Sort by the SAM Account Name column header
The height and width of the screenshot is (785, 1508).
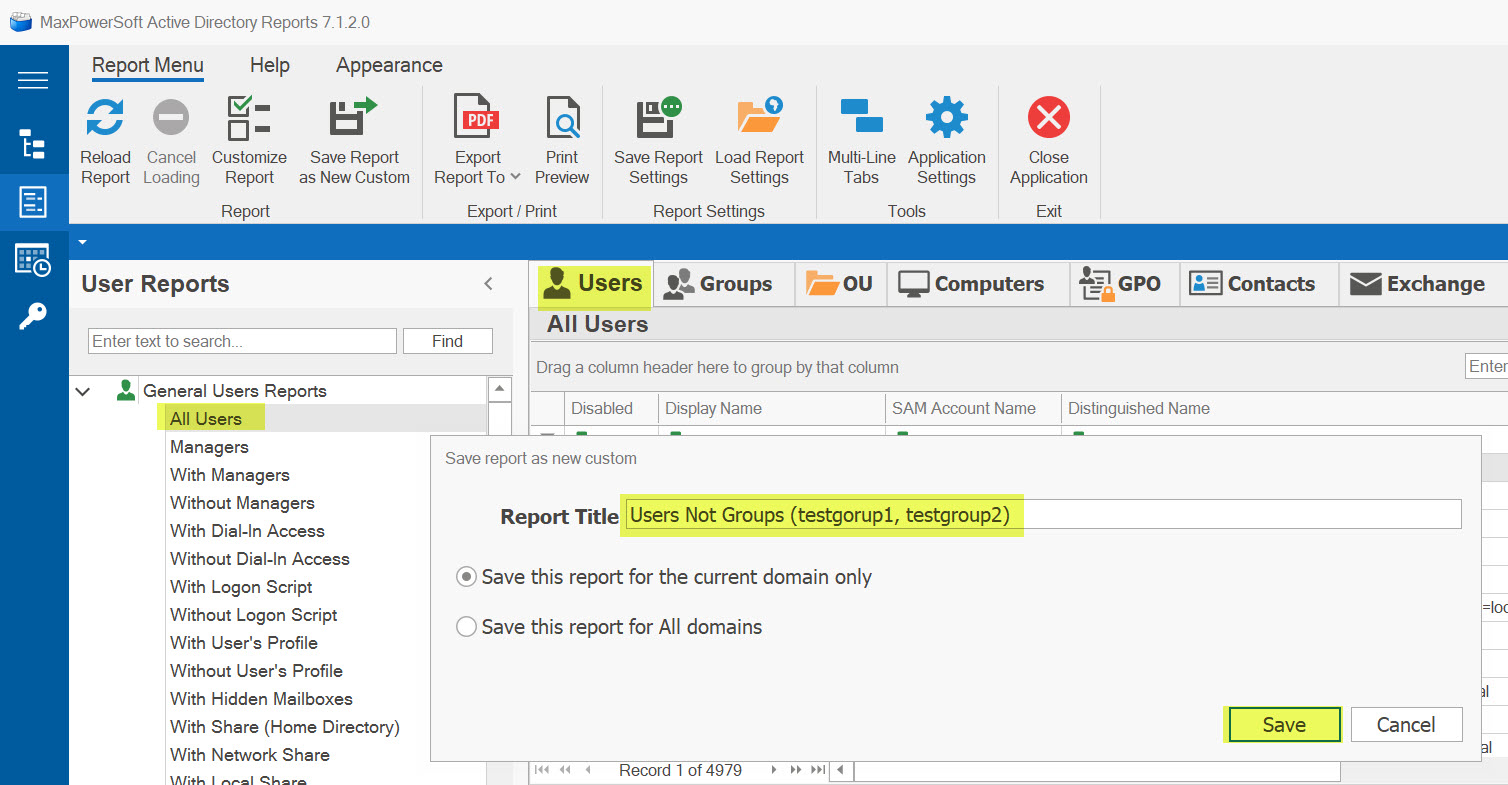(973, 408)
